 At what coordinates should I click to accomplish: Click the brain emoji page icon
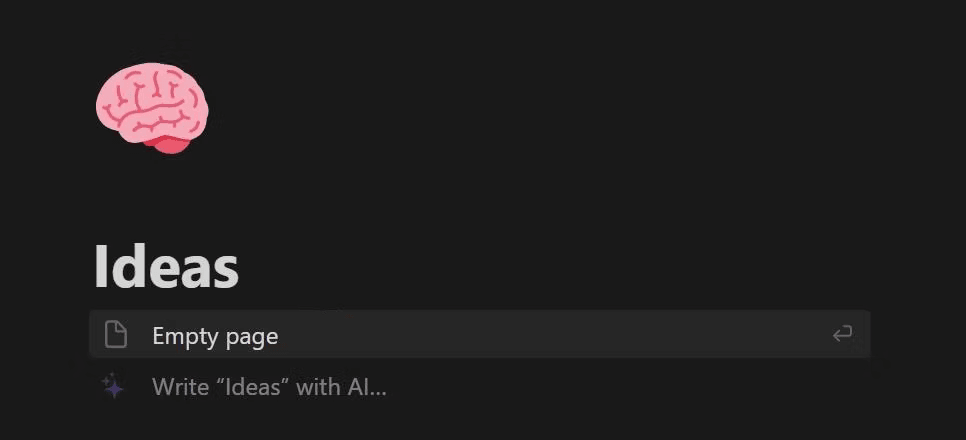pos(152,107)
